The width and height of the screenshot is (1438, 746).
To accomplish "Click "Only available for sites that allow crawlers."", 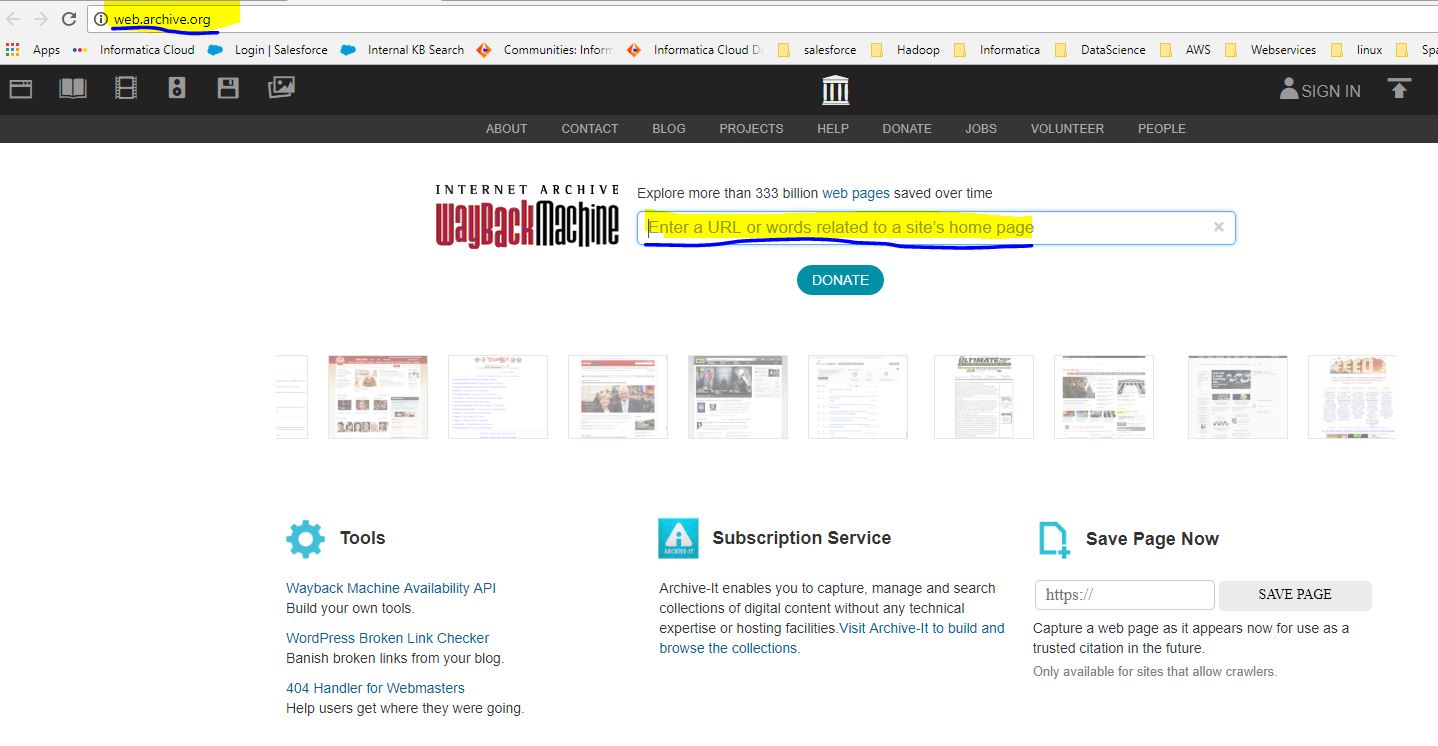I will pyautogui.click(x=1155, y=672).
